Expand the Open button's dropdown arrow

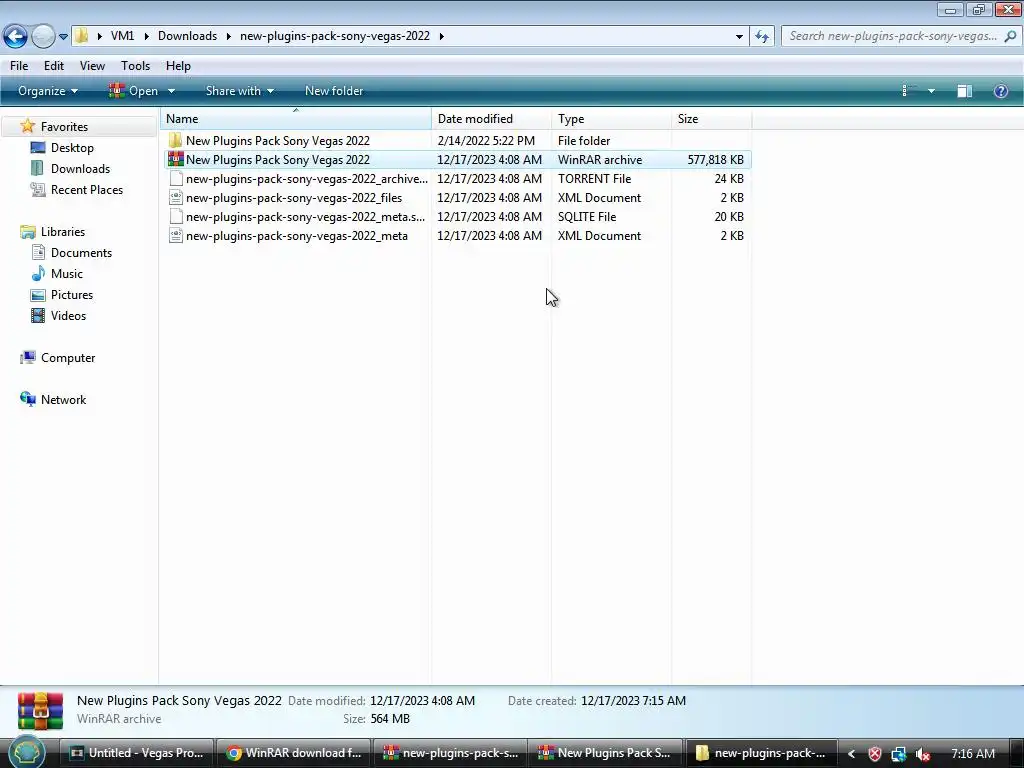pyautogui.click(x=171, y=91)
